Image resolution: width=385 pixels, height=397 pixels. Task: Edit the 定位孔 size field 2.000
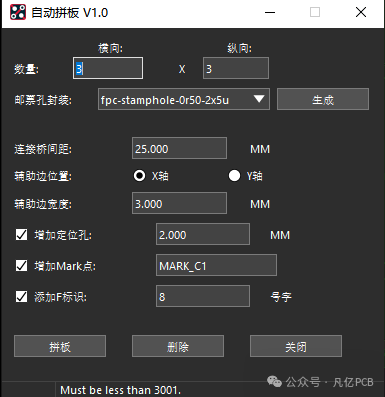[x=203, y=234]
